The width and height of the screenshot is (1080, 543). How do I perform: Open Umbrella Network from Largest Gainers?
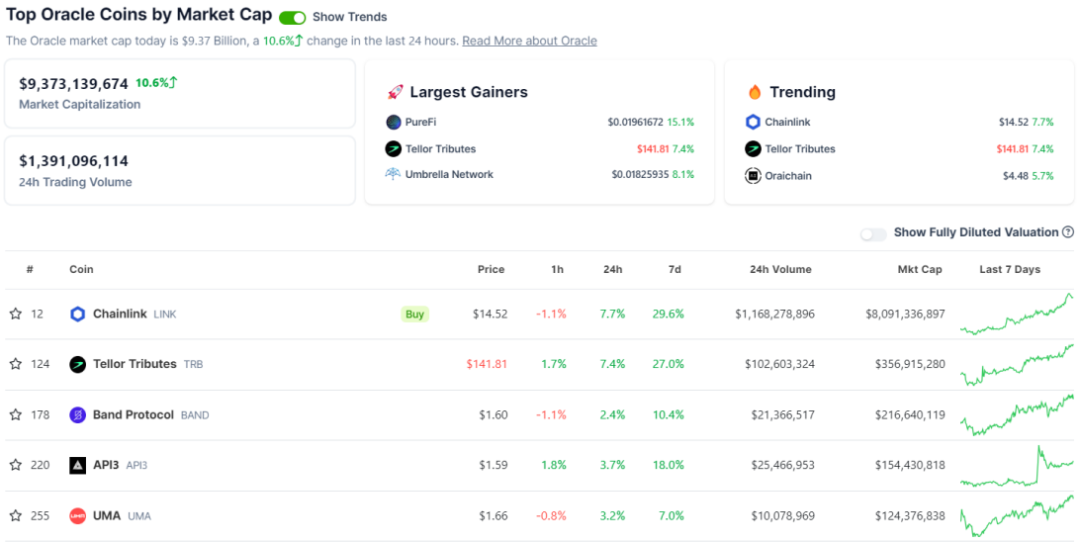point(449,174)
